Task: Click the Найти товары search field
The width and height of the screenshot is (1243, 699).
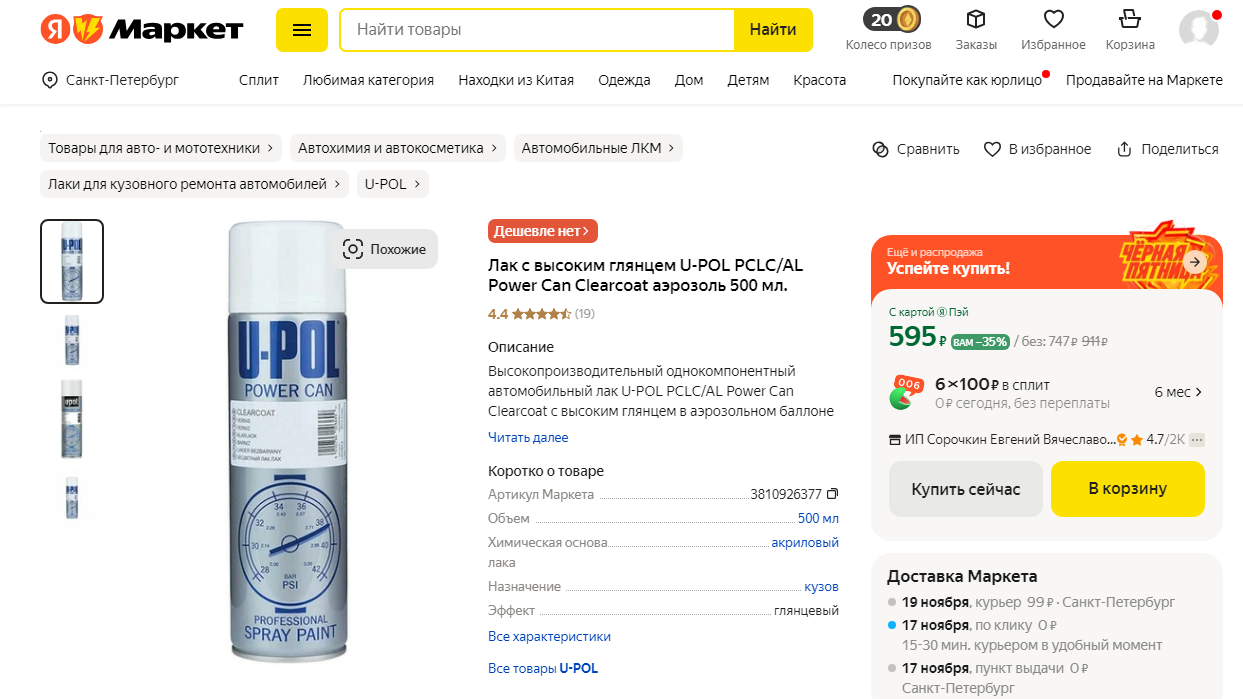Action: coord(537,30)
